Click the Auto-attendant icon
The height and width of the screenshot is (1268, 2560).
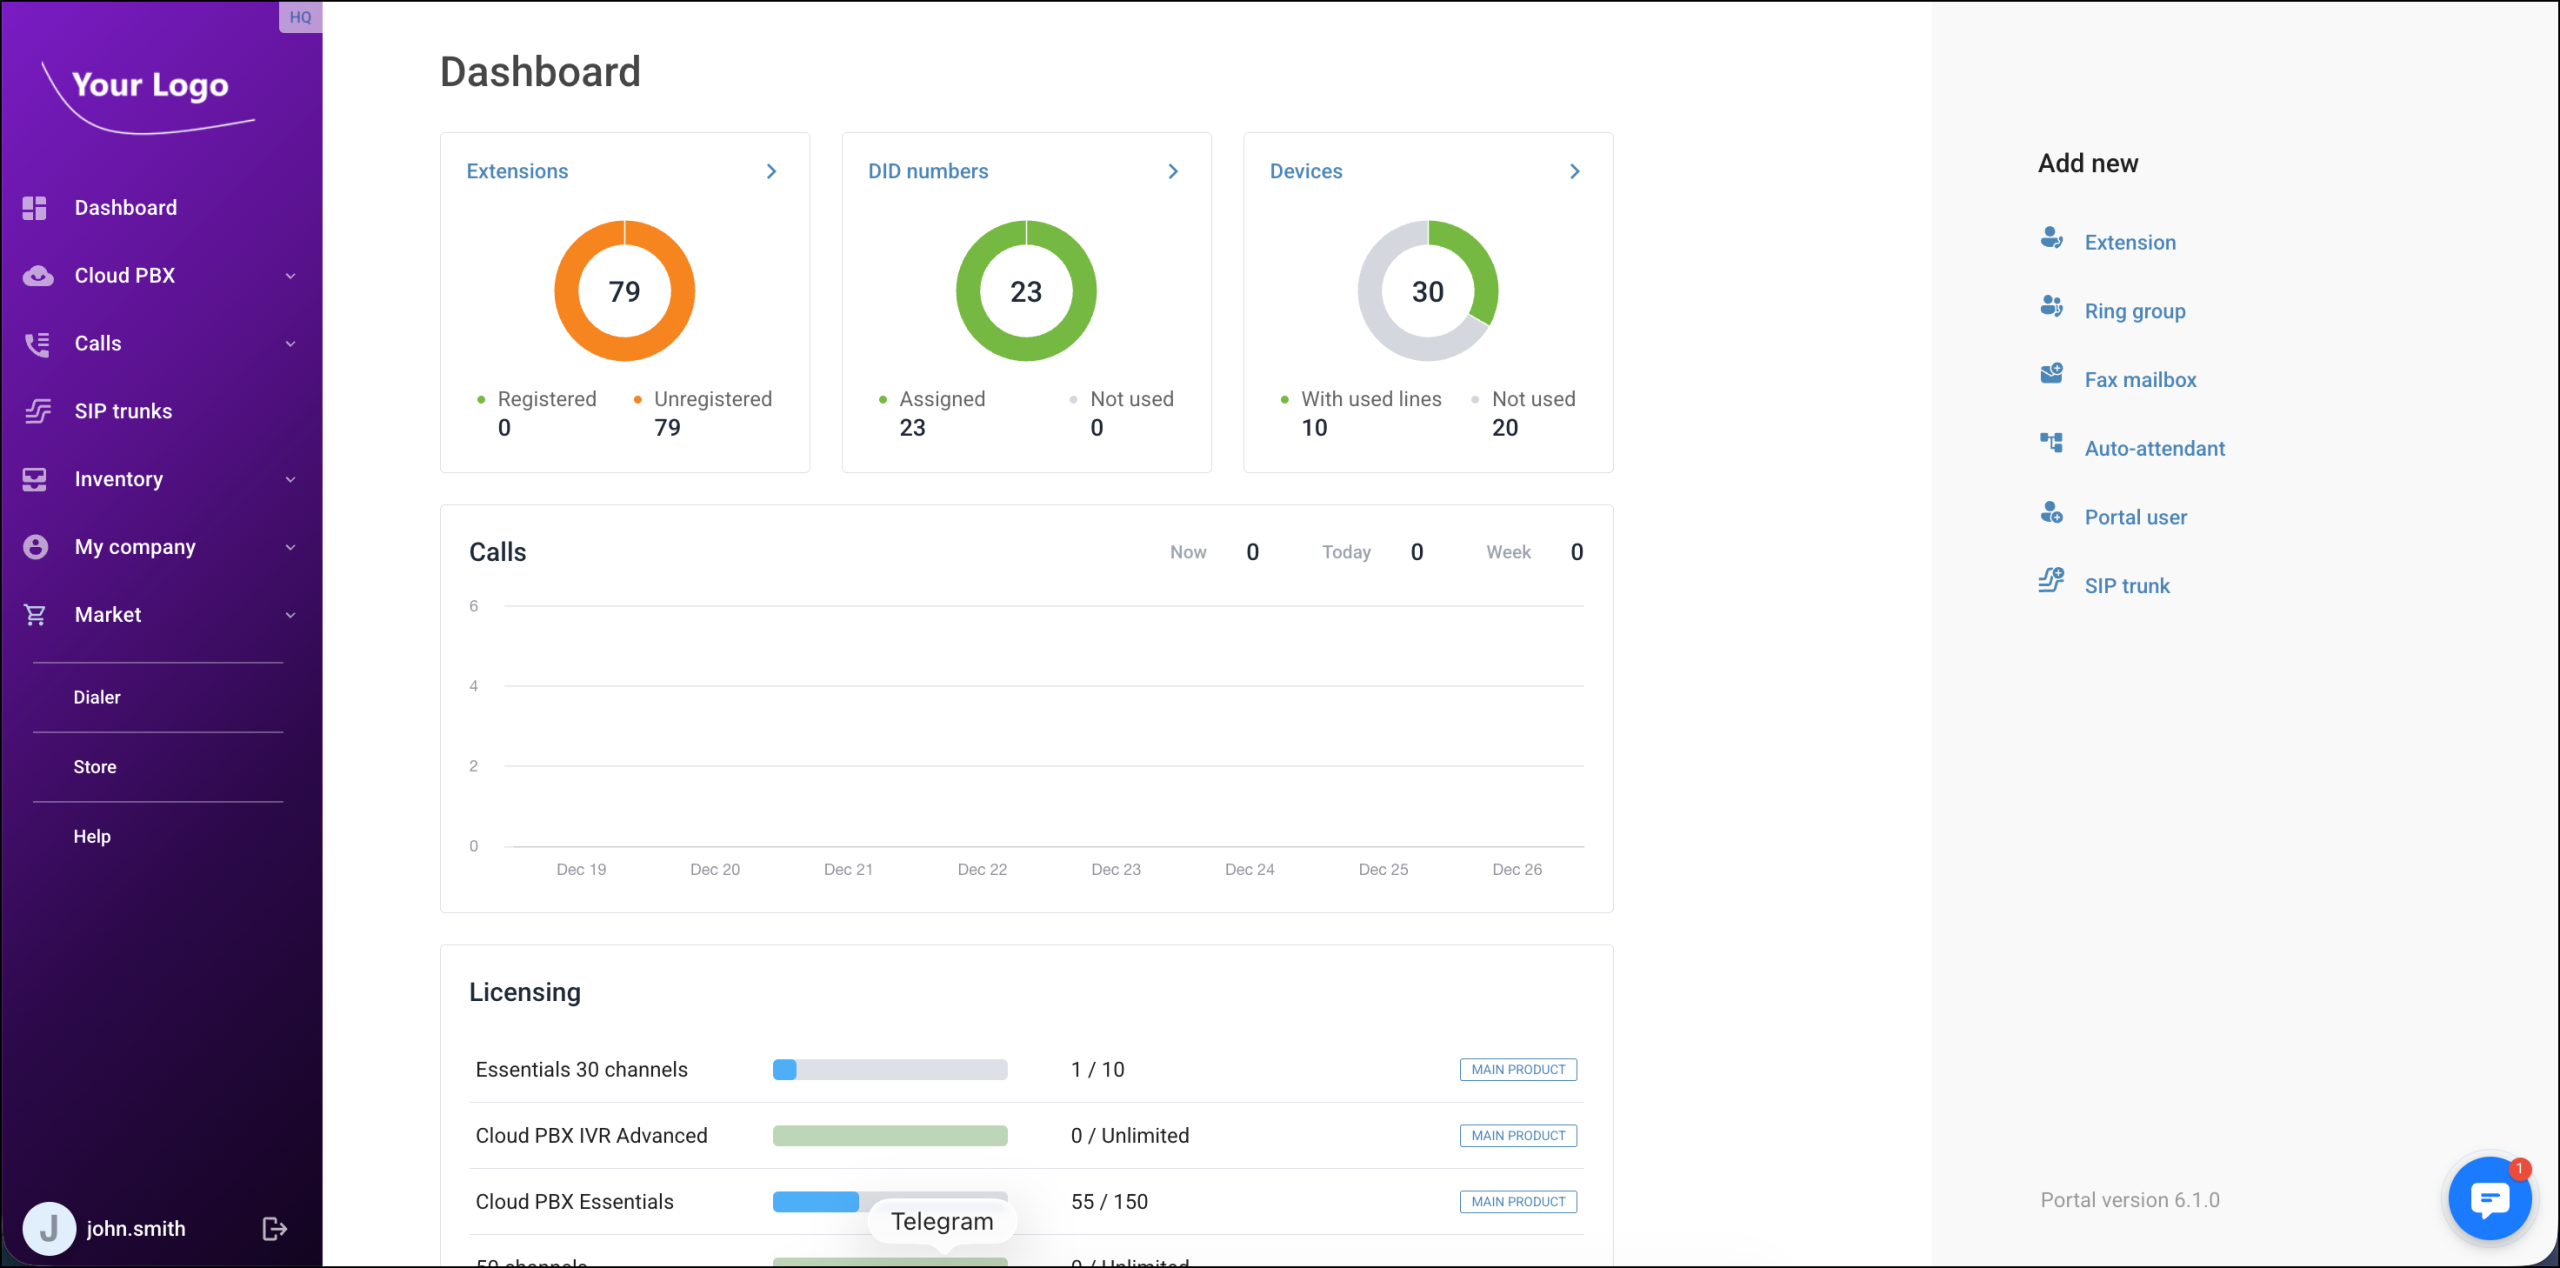coord(2051,443)
